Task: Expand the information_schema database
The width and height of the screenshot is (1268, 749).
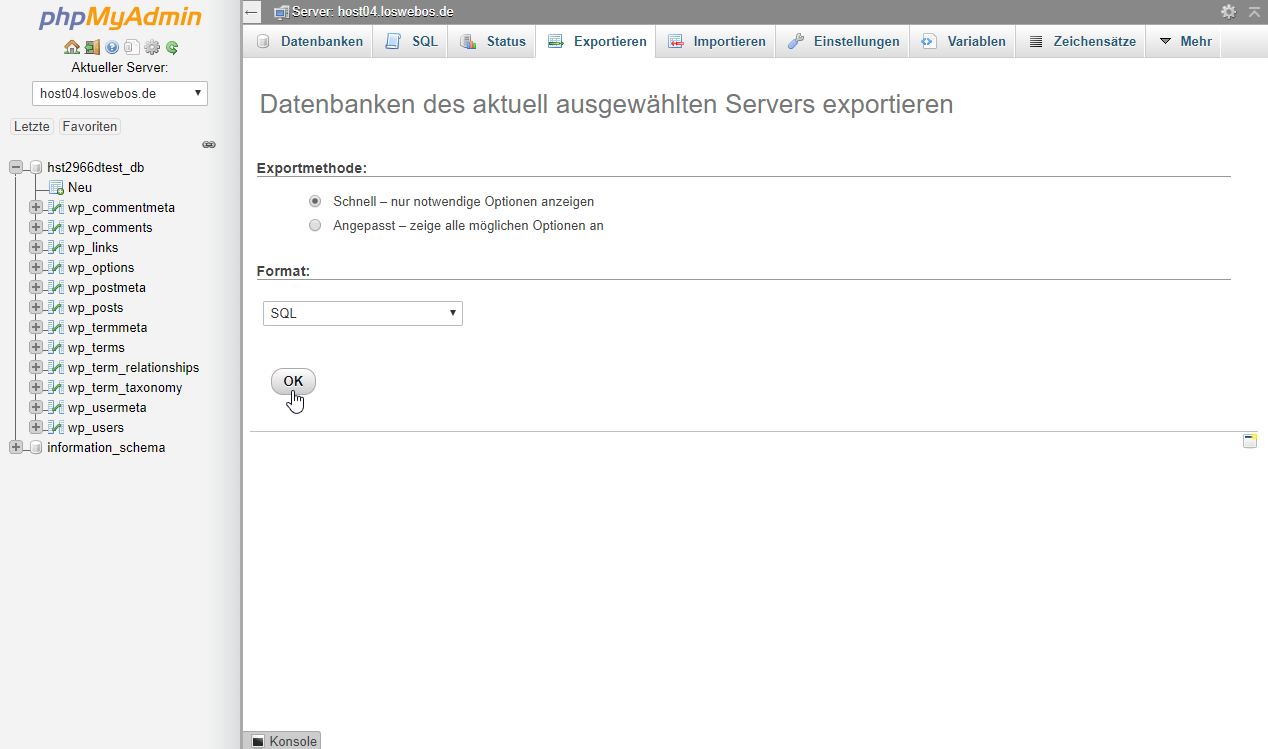Action: 16,447
